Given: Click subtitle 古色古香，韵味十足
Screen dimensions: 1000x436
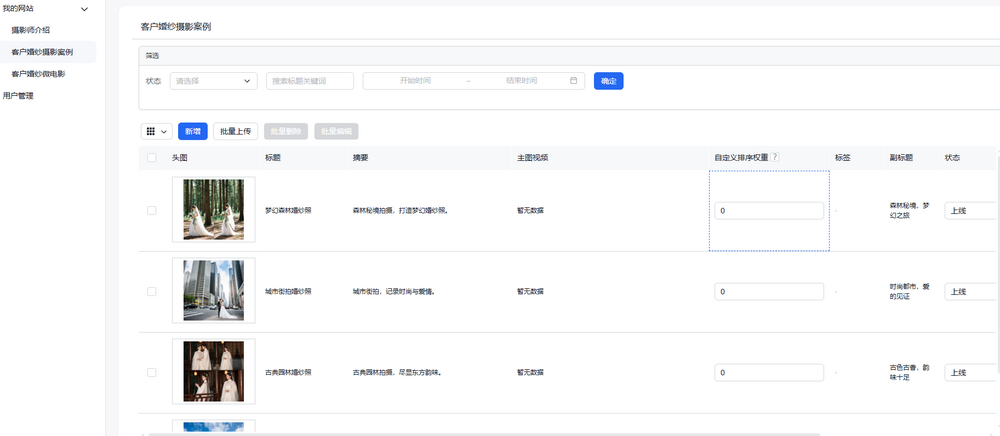Looking at the screenshot, I should point(909,372).
